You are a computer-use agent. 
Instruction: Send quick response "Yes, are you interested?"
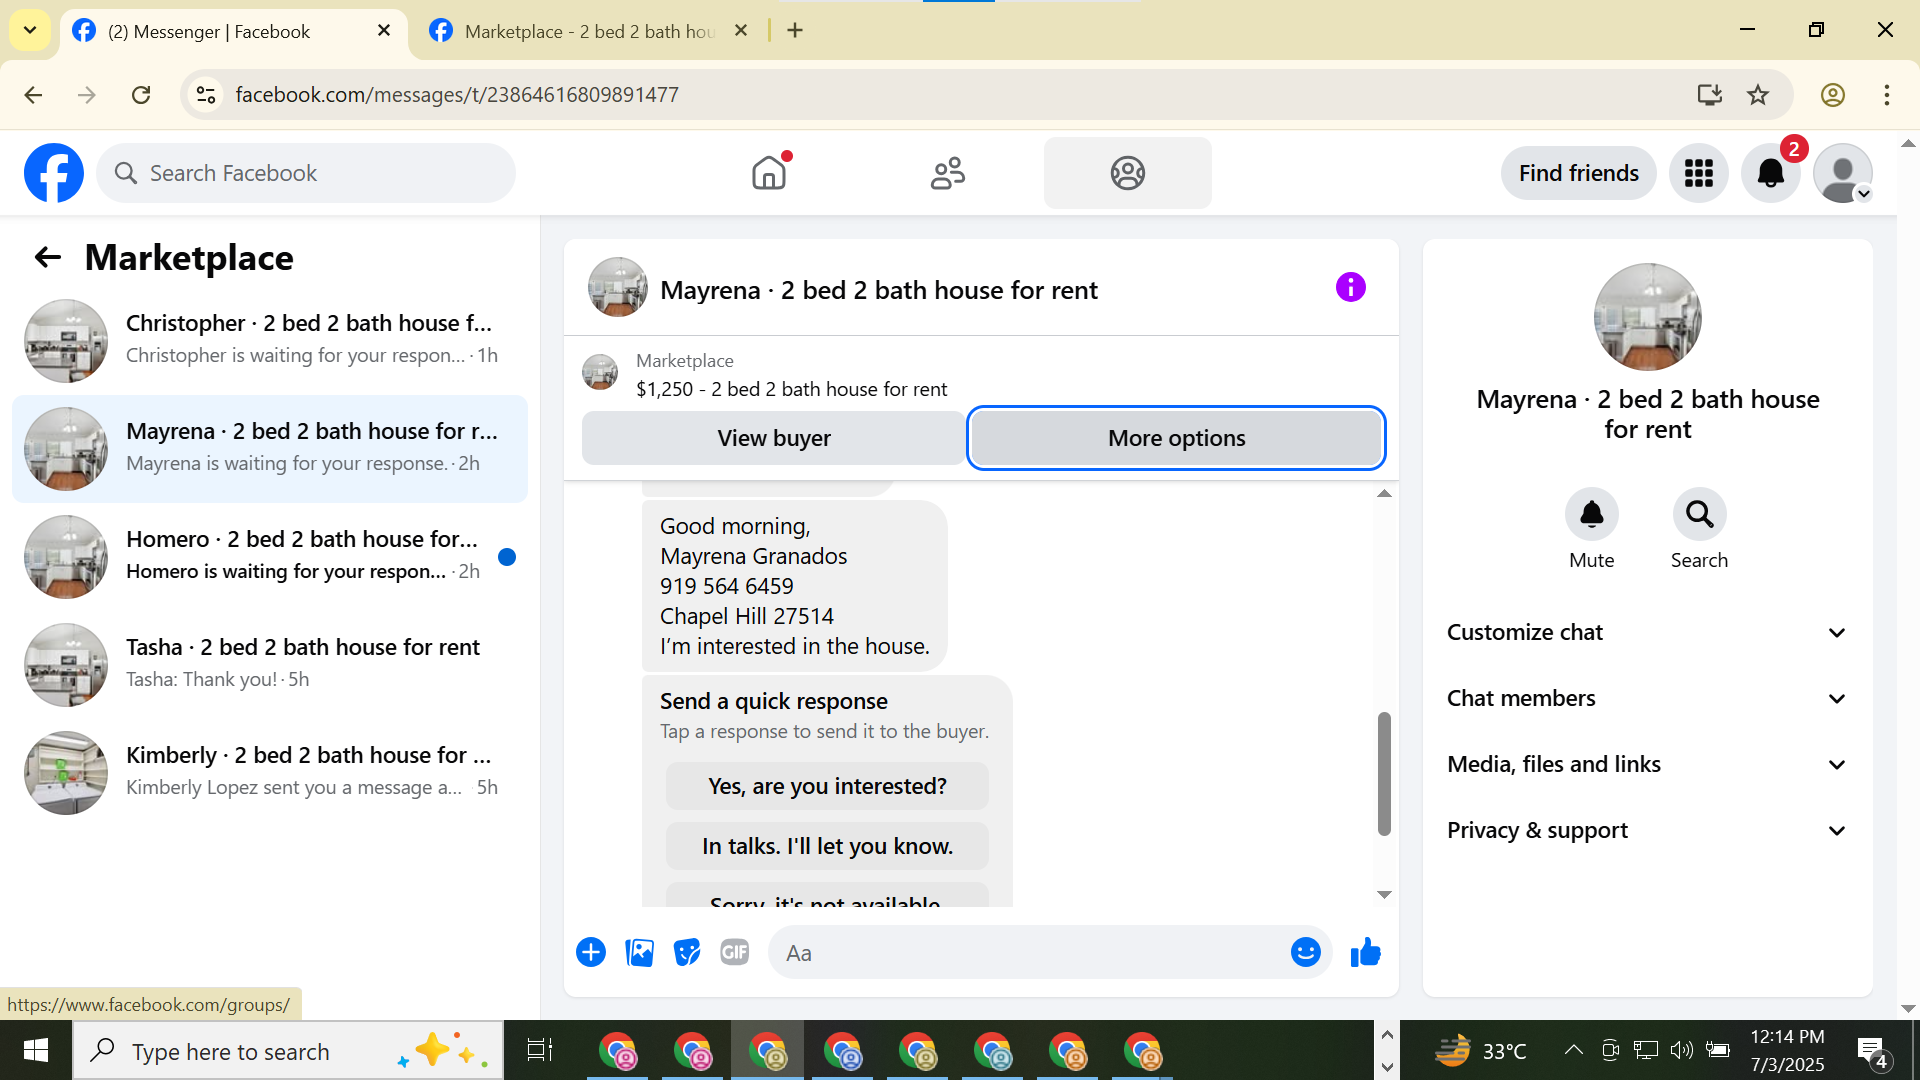827,786
